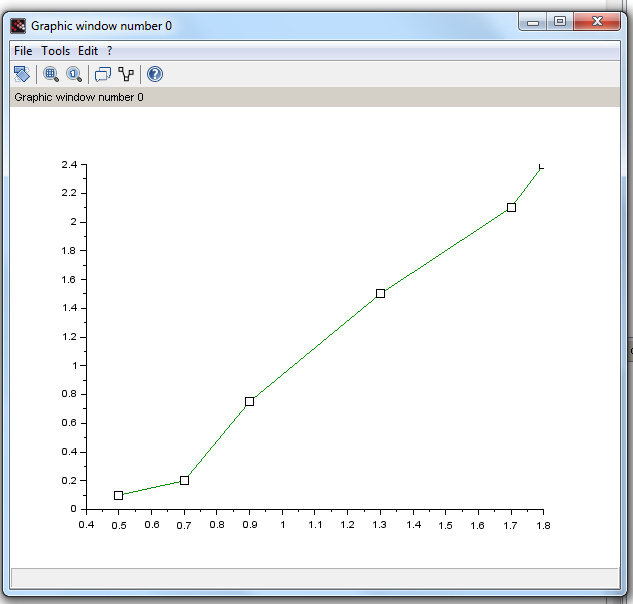
Task: Click the green line between the 1.3 and 1.7 markers
Action: pyautogui.click(x=446, y=251)
